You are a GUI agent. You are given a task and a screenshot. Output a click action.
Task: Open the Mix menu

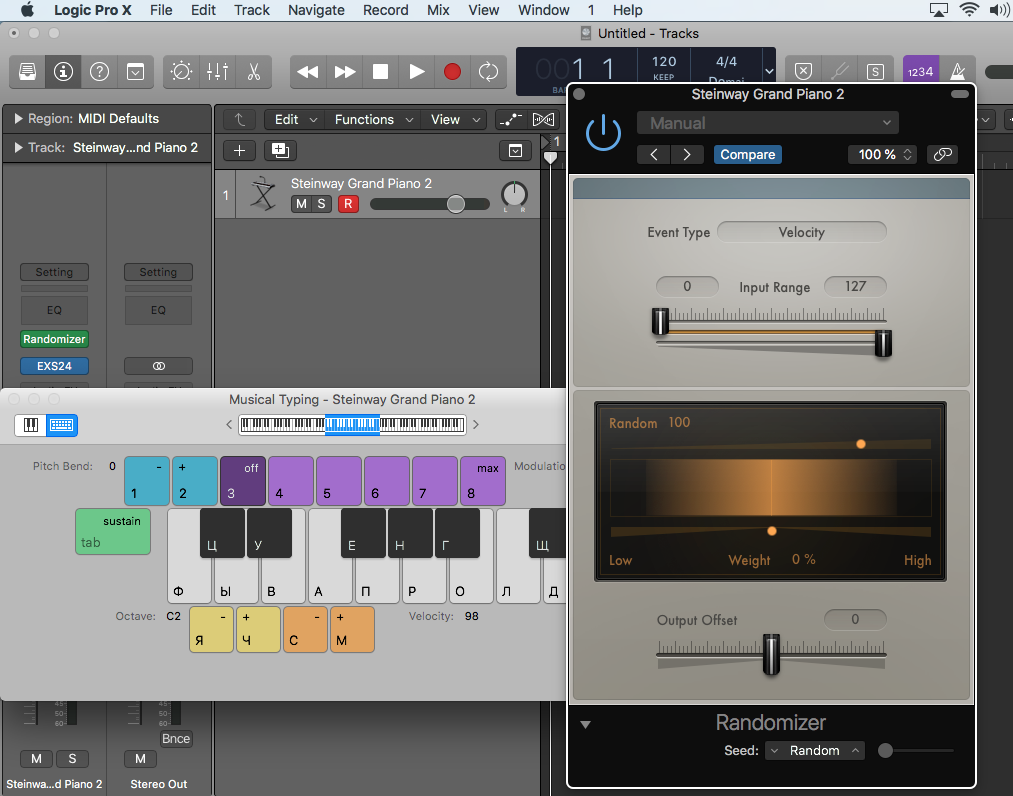[x=438, y=10]
